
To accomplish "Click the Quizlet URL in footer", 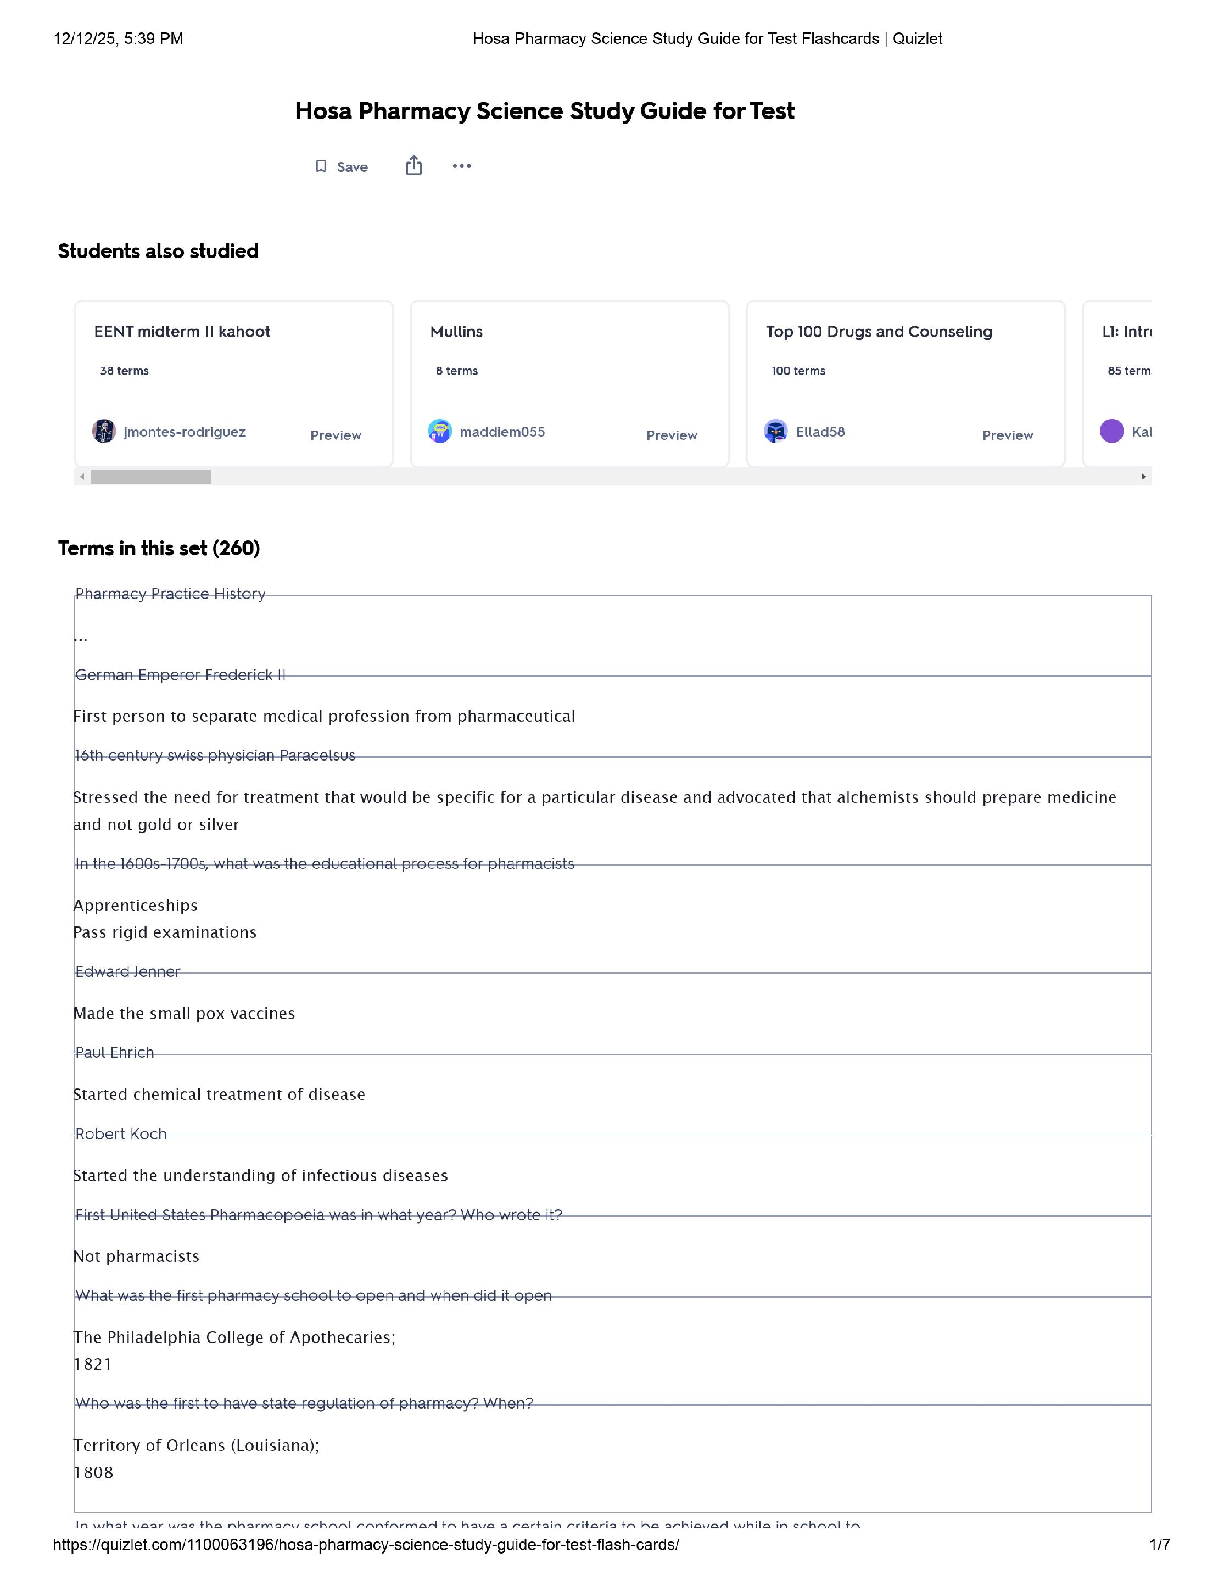I will 366,1545.
